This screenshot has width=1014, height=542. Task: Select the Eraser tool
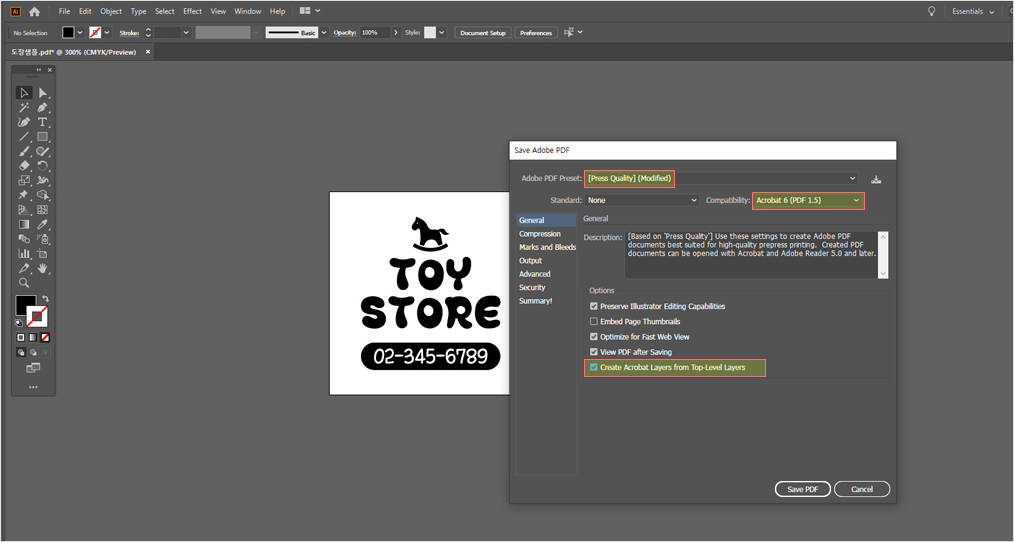click(24, 166)
